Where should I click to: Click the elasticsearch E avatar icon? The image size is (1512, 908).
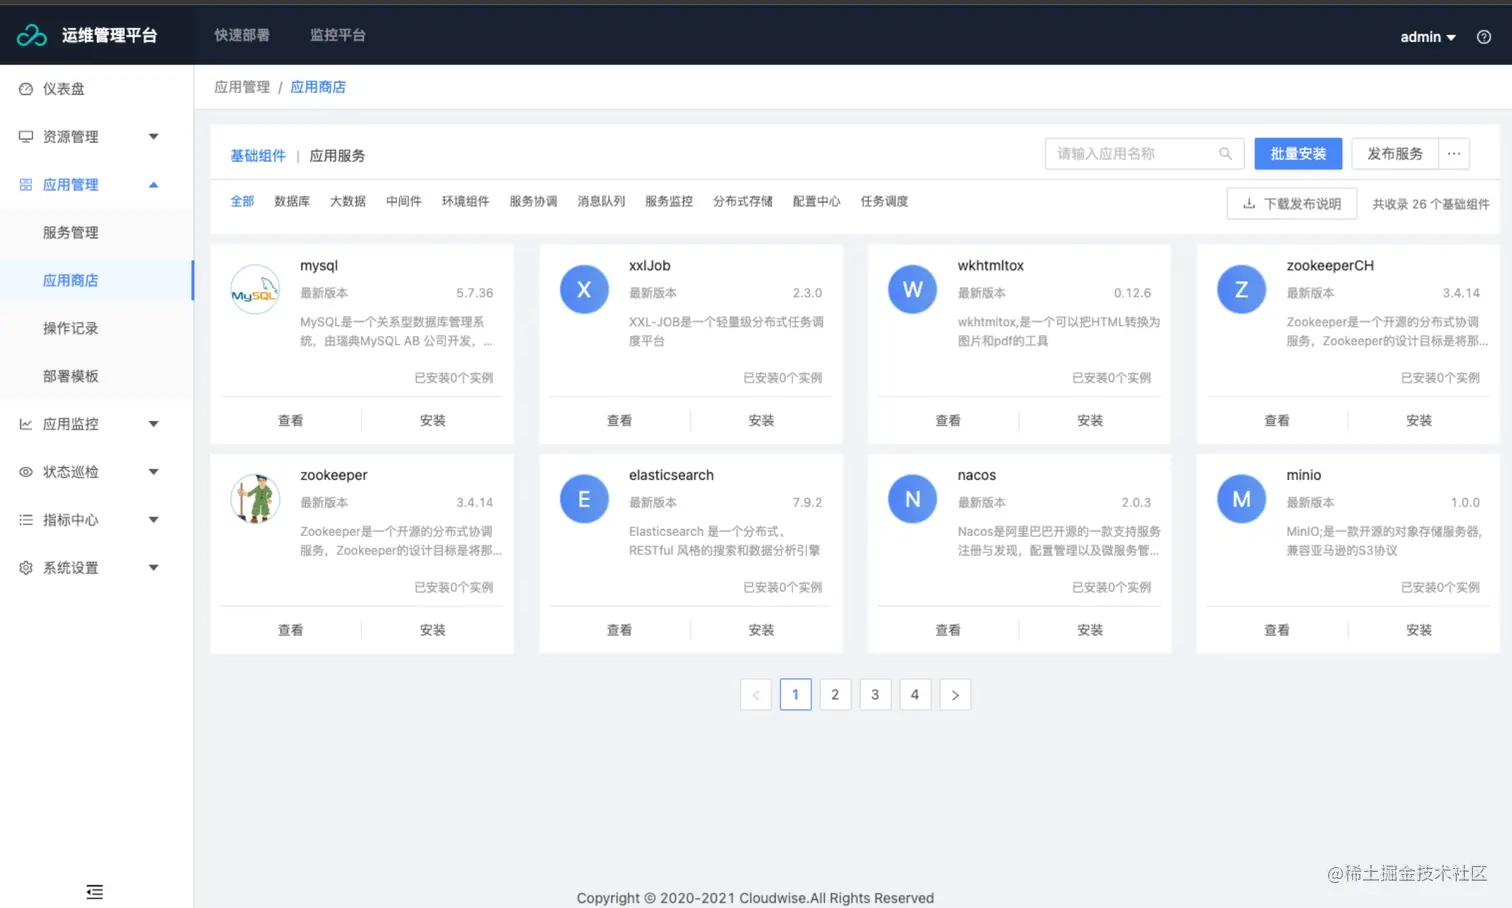click(584, 499)
